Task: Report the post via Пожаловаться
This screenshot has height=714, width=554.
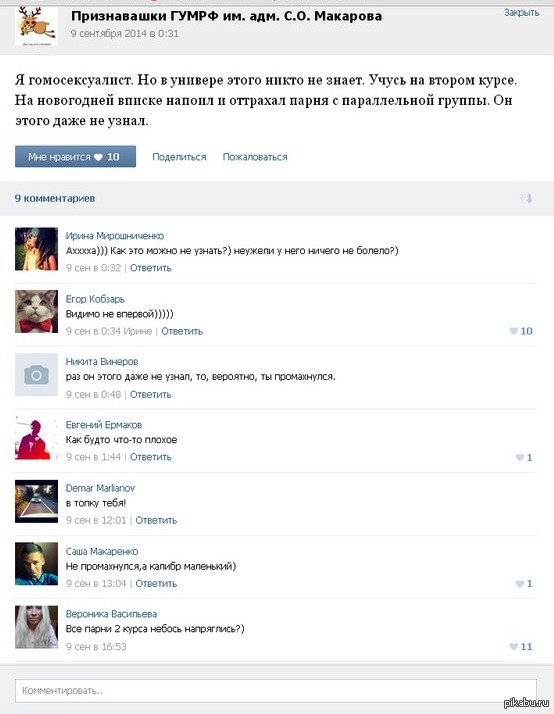Action: click(x=255, y=157)
